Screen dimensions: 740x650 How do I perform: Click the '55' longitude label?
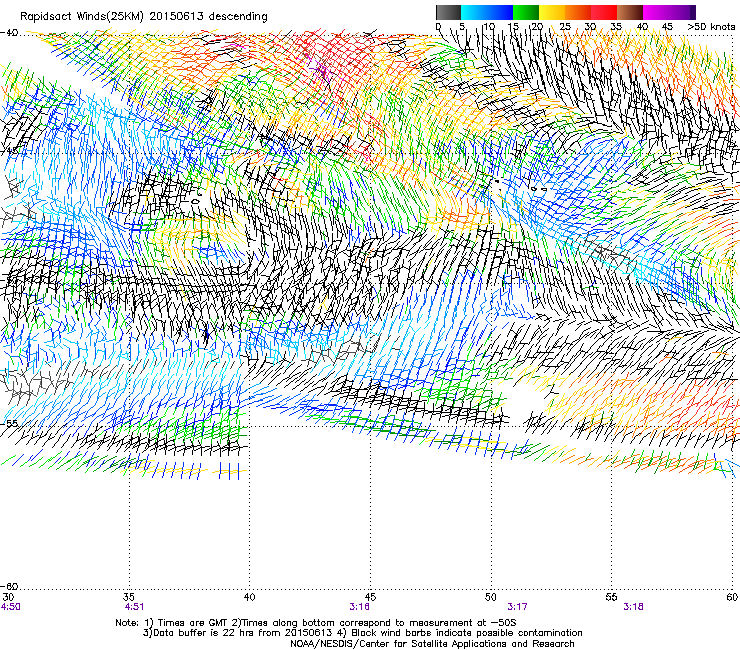click(x=611, y=597)
